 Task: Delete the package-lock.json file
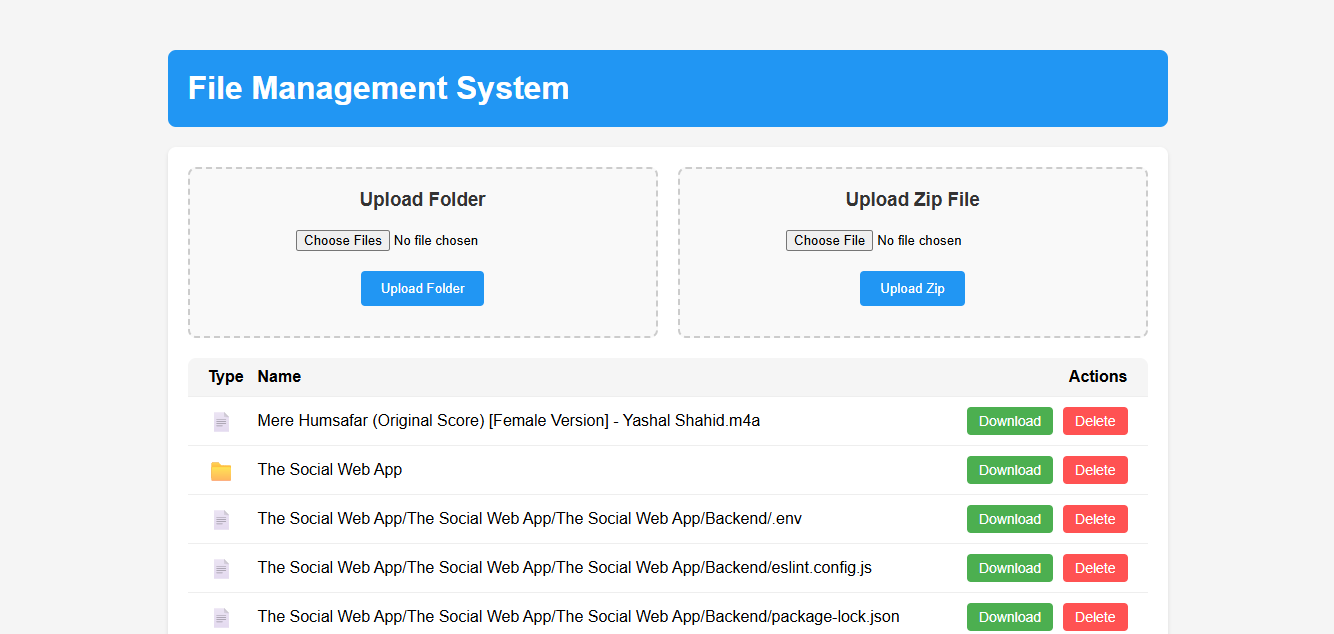tap(1095, 617)
